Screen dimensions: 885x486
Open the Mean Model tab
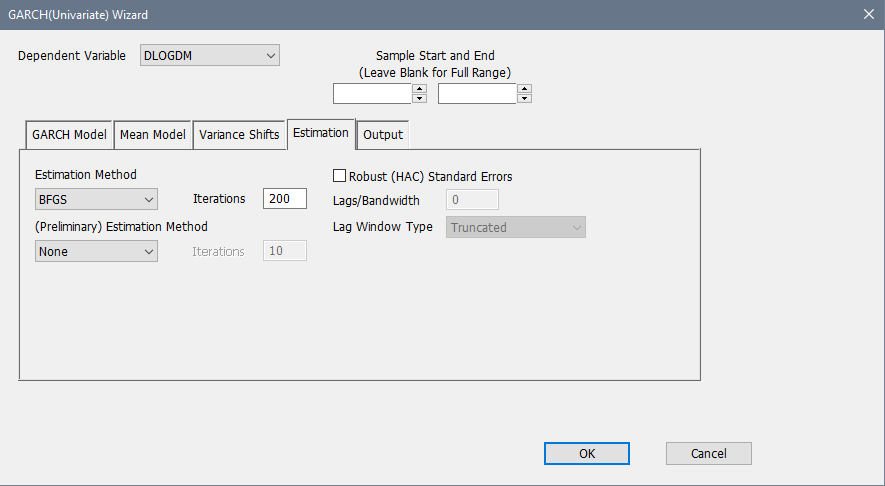tap(152, 135)
